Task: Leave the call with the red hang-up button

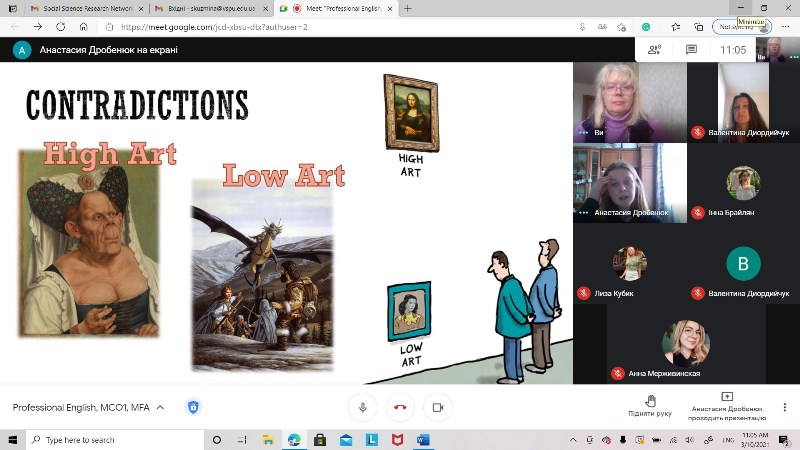Action: (x=400, y=407)
